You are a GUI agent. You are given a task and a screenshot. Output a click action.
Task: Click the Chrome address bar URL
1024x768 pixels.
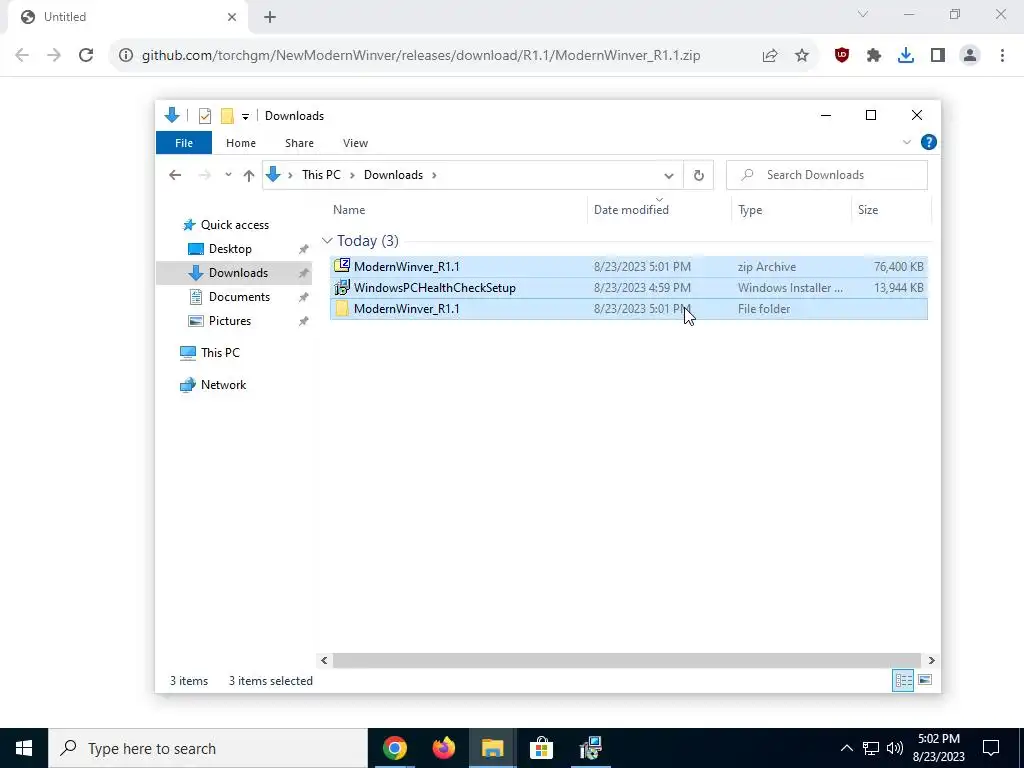click(421, 56)
